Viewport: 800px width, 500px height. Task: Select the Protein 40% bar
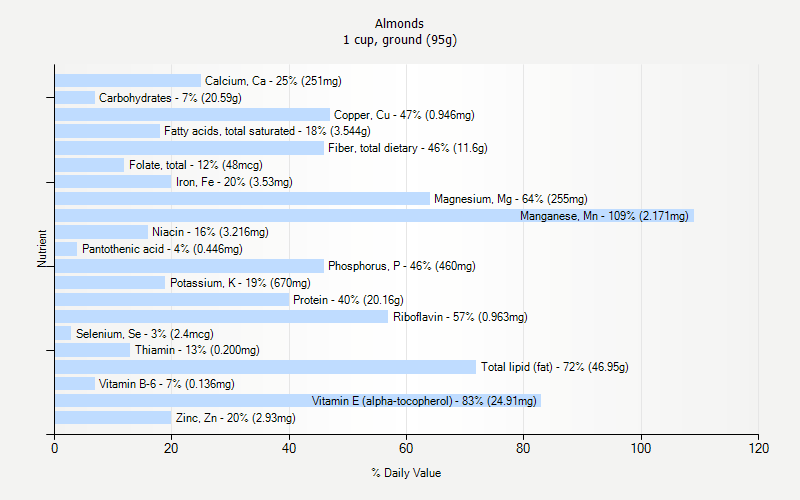(x=172, y=299)
